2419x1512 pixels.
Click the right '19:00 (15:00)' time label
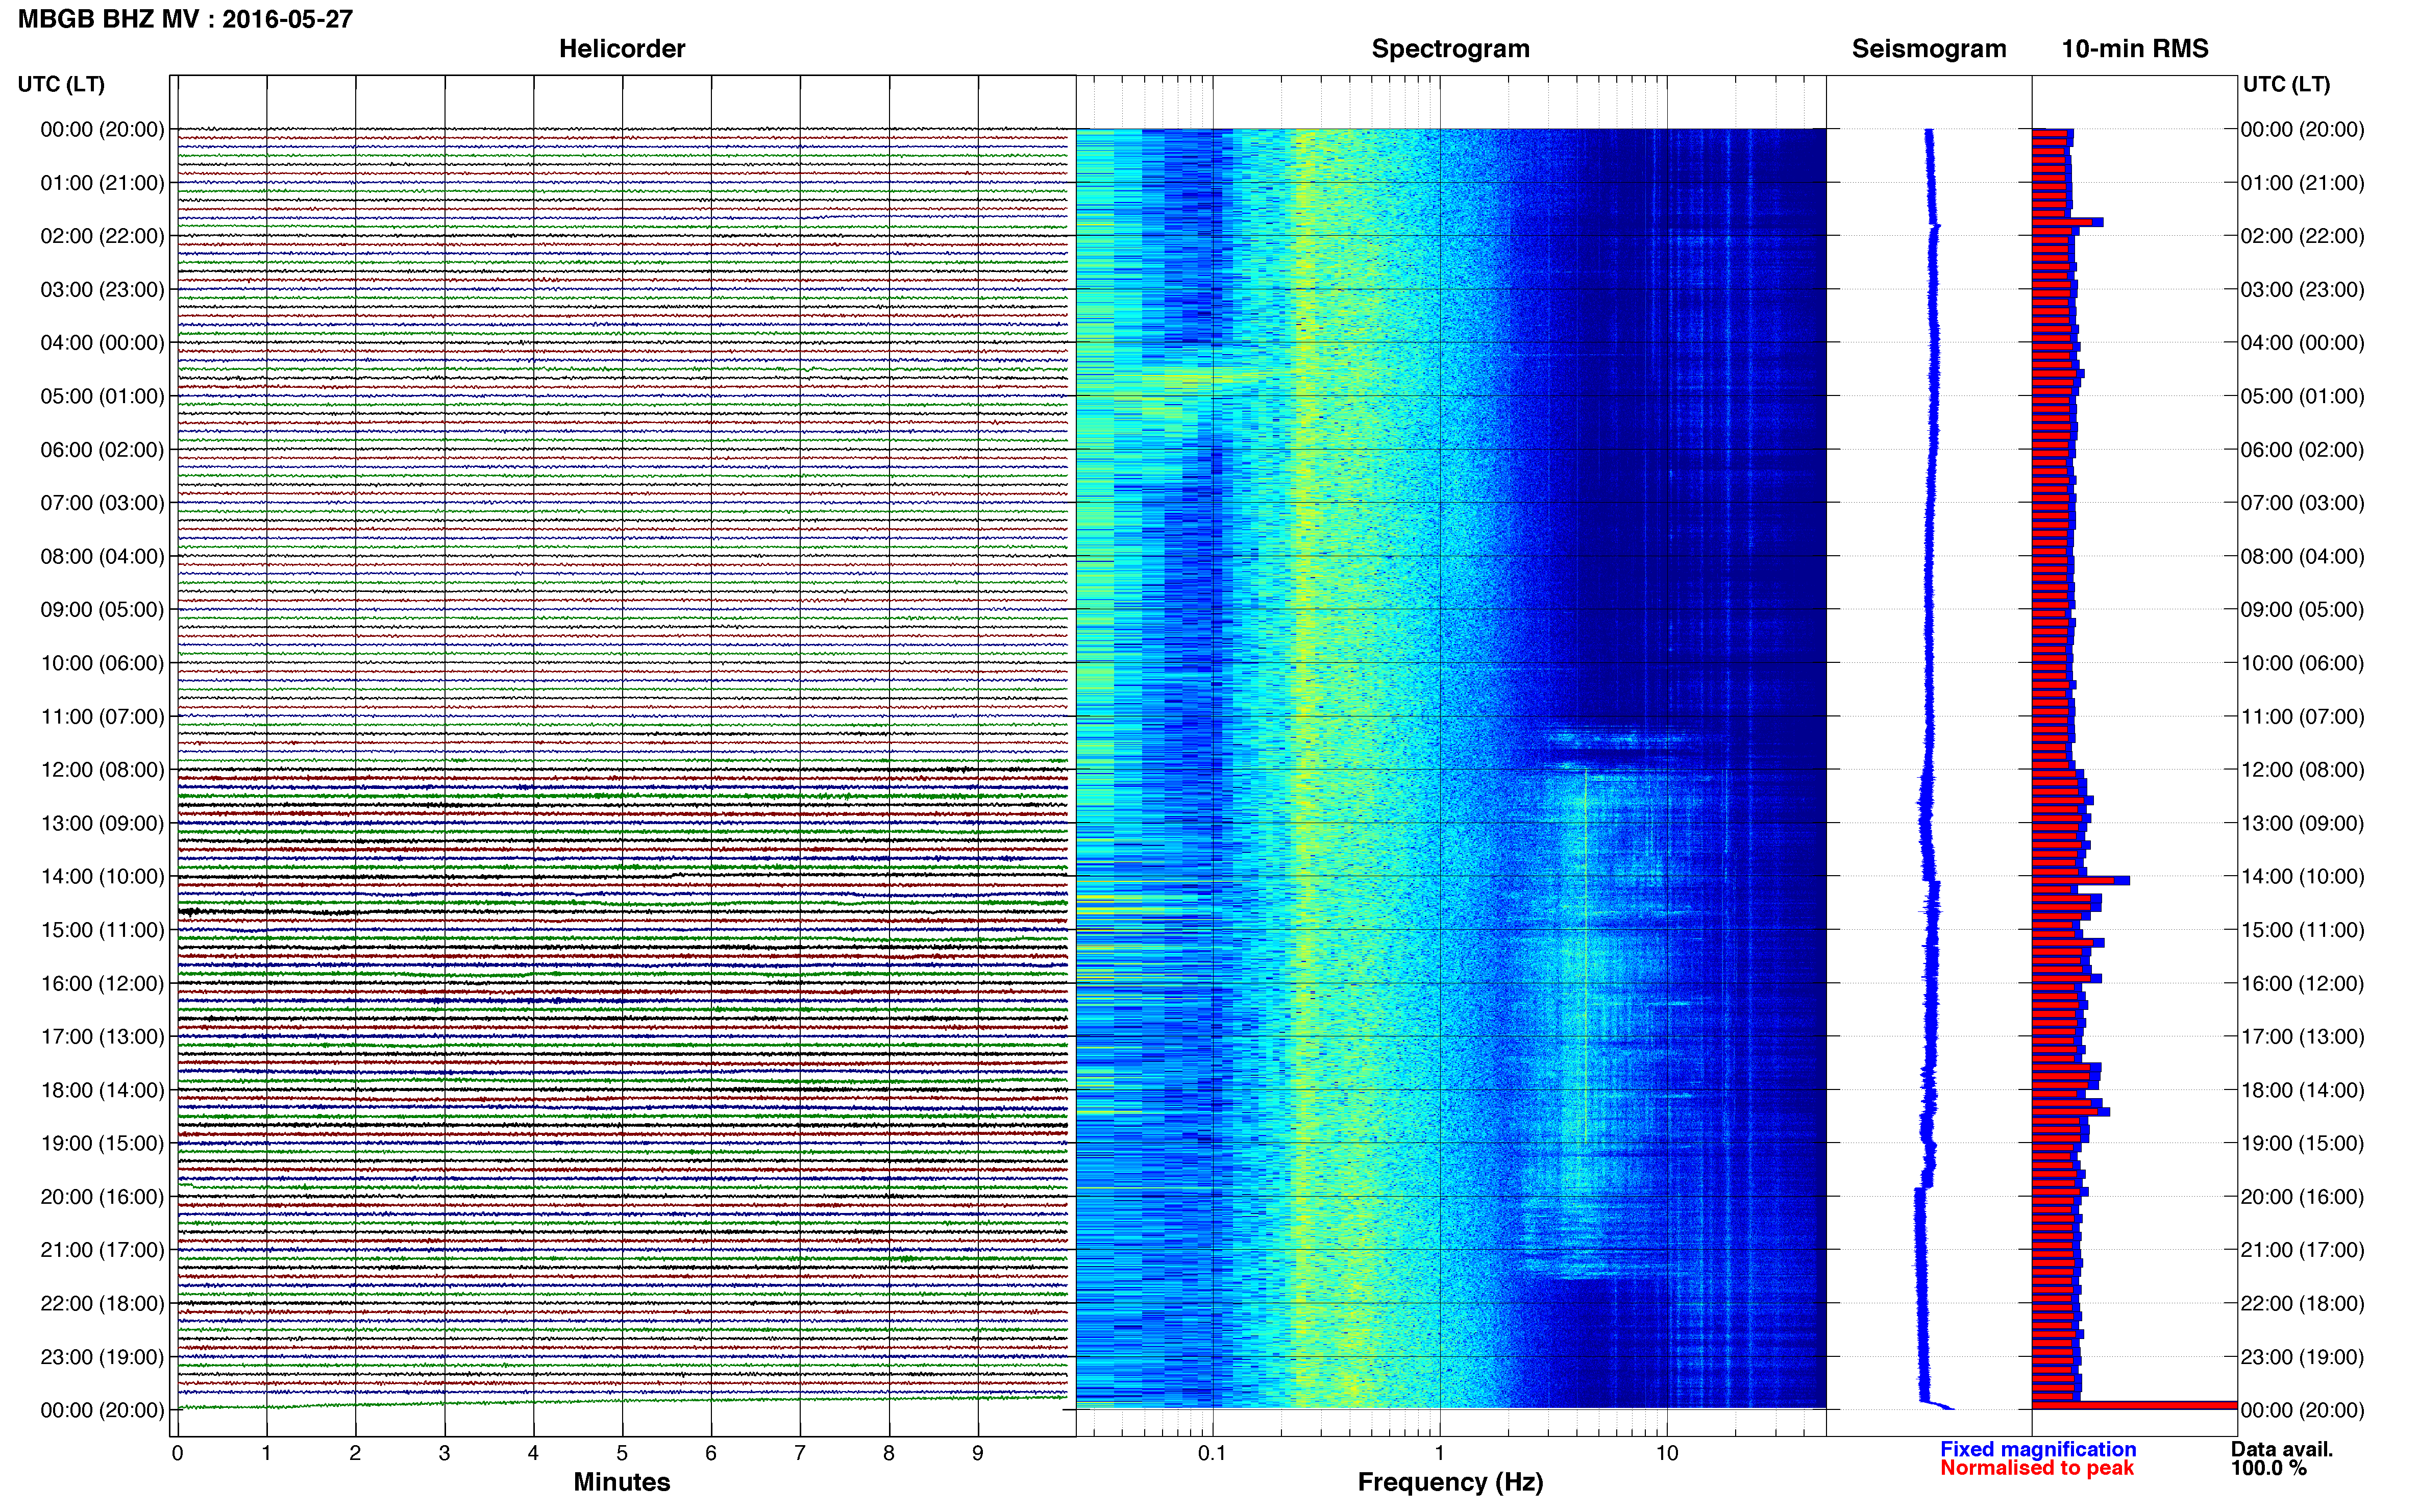coord(2302,1143)
